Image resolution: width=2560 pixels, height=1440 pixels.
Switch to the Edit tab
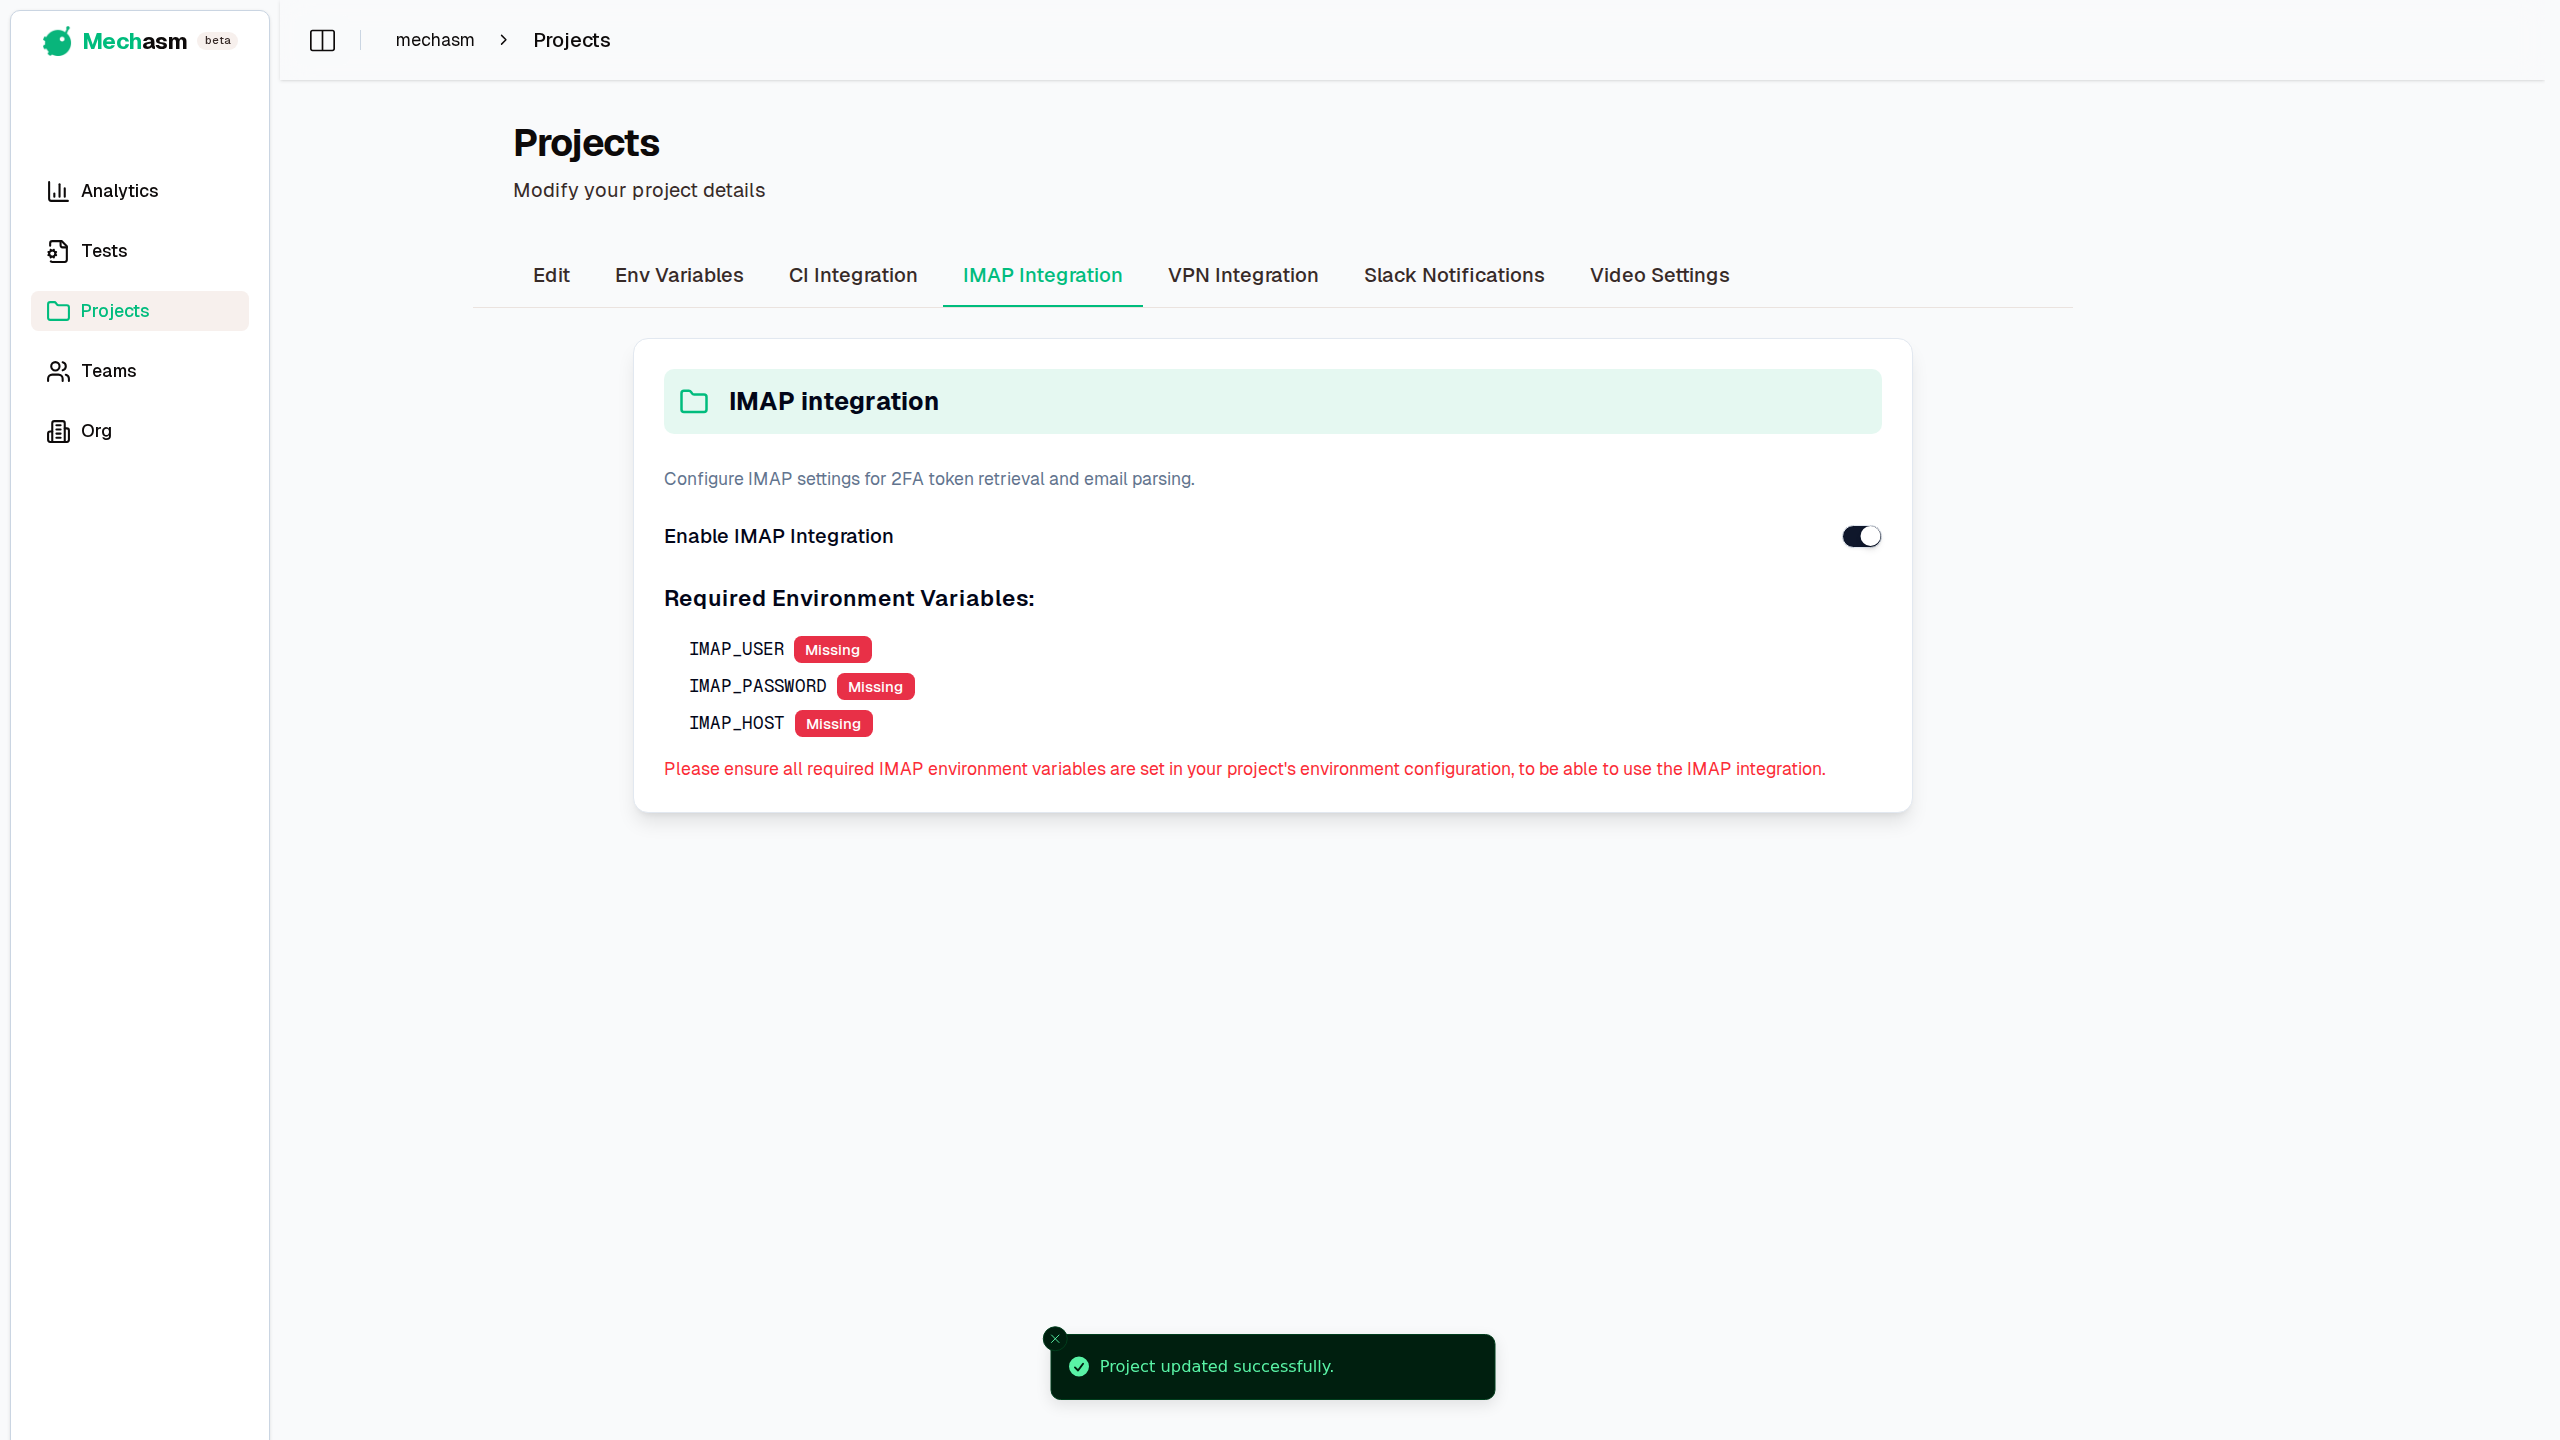[x=551, y=275]
